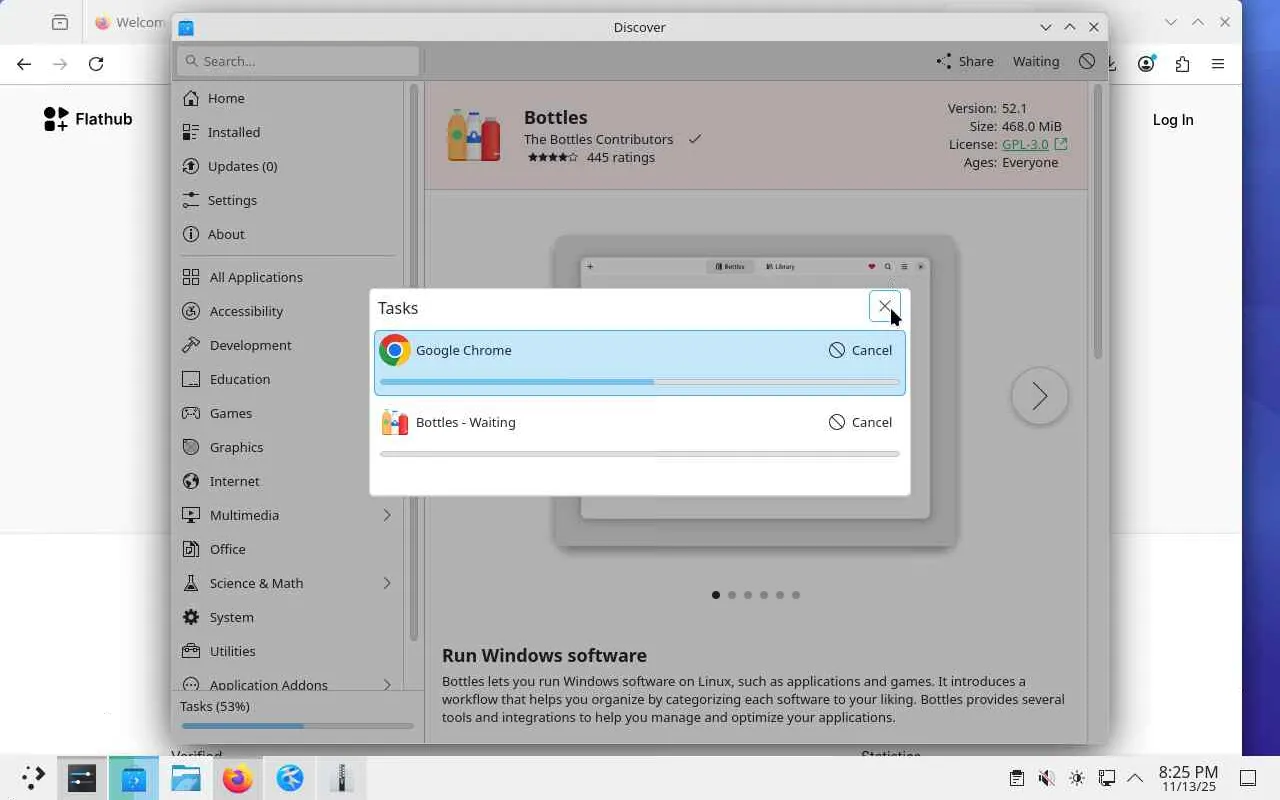Click the Flathub logo in the browser
Image resolution: width=1280 pixels, height=800 pixels.
tap(88, 119)
